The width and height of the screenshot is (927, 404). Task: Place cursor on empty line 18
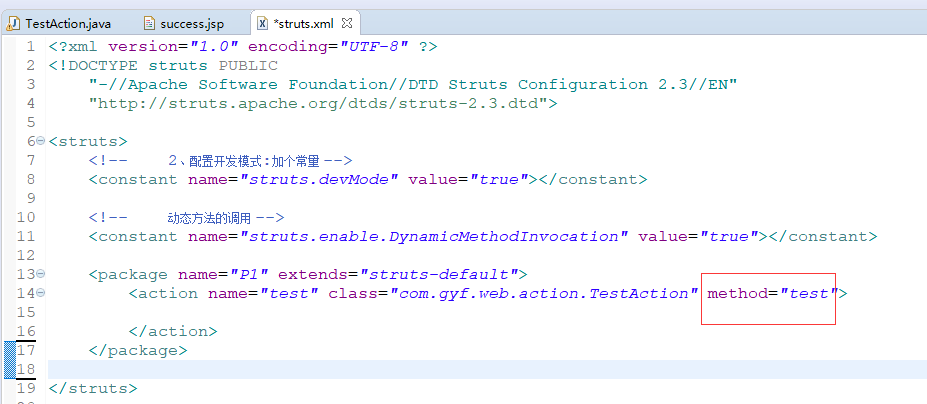tap(487, 369)
